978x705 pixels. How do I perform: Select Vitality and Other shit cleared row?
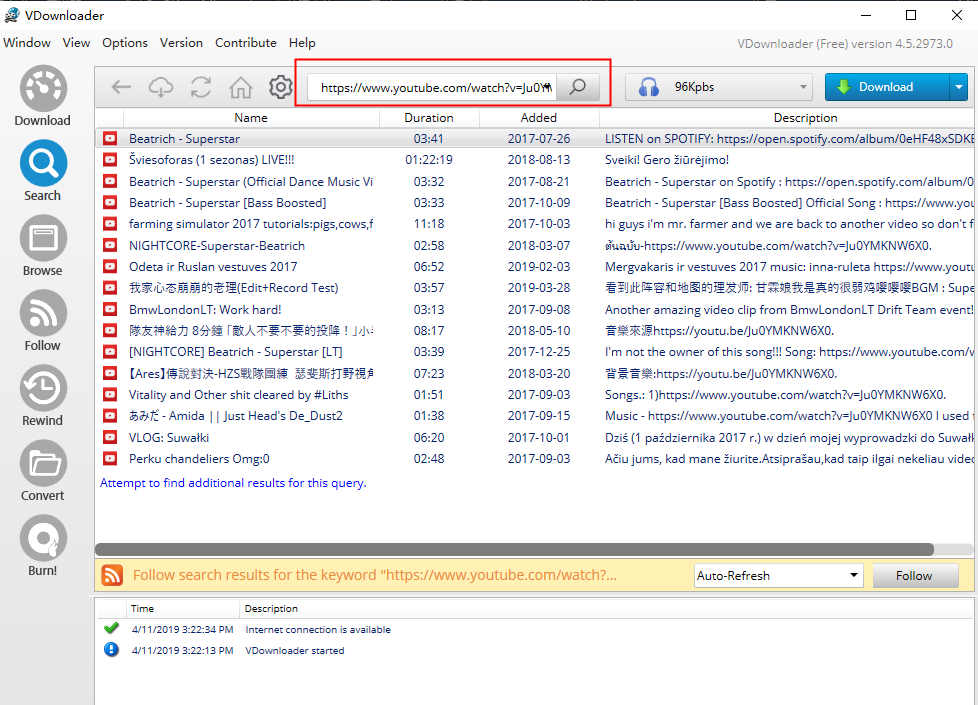[535, 394]
